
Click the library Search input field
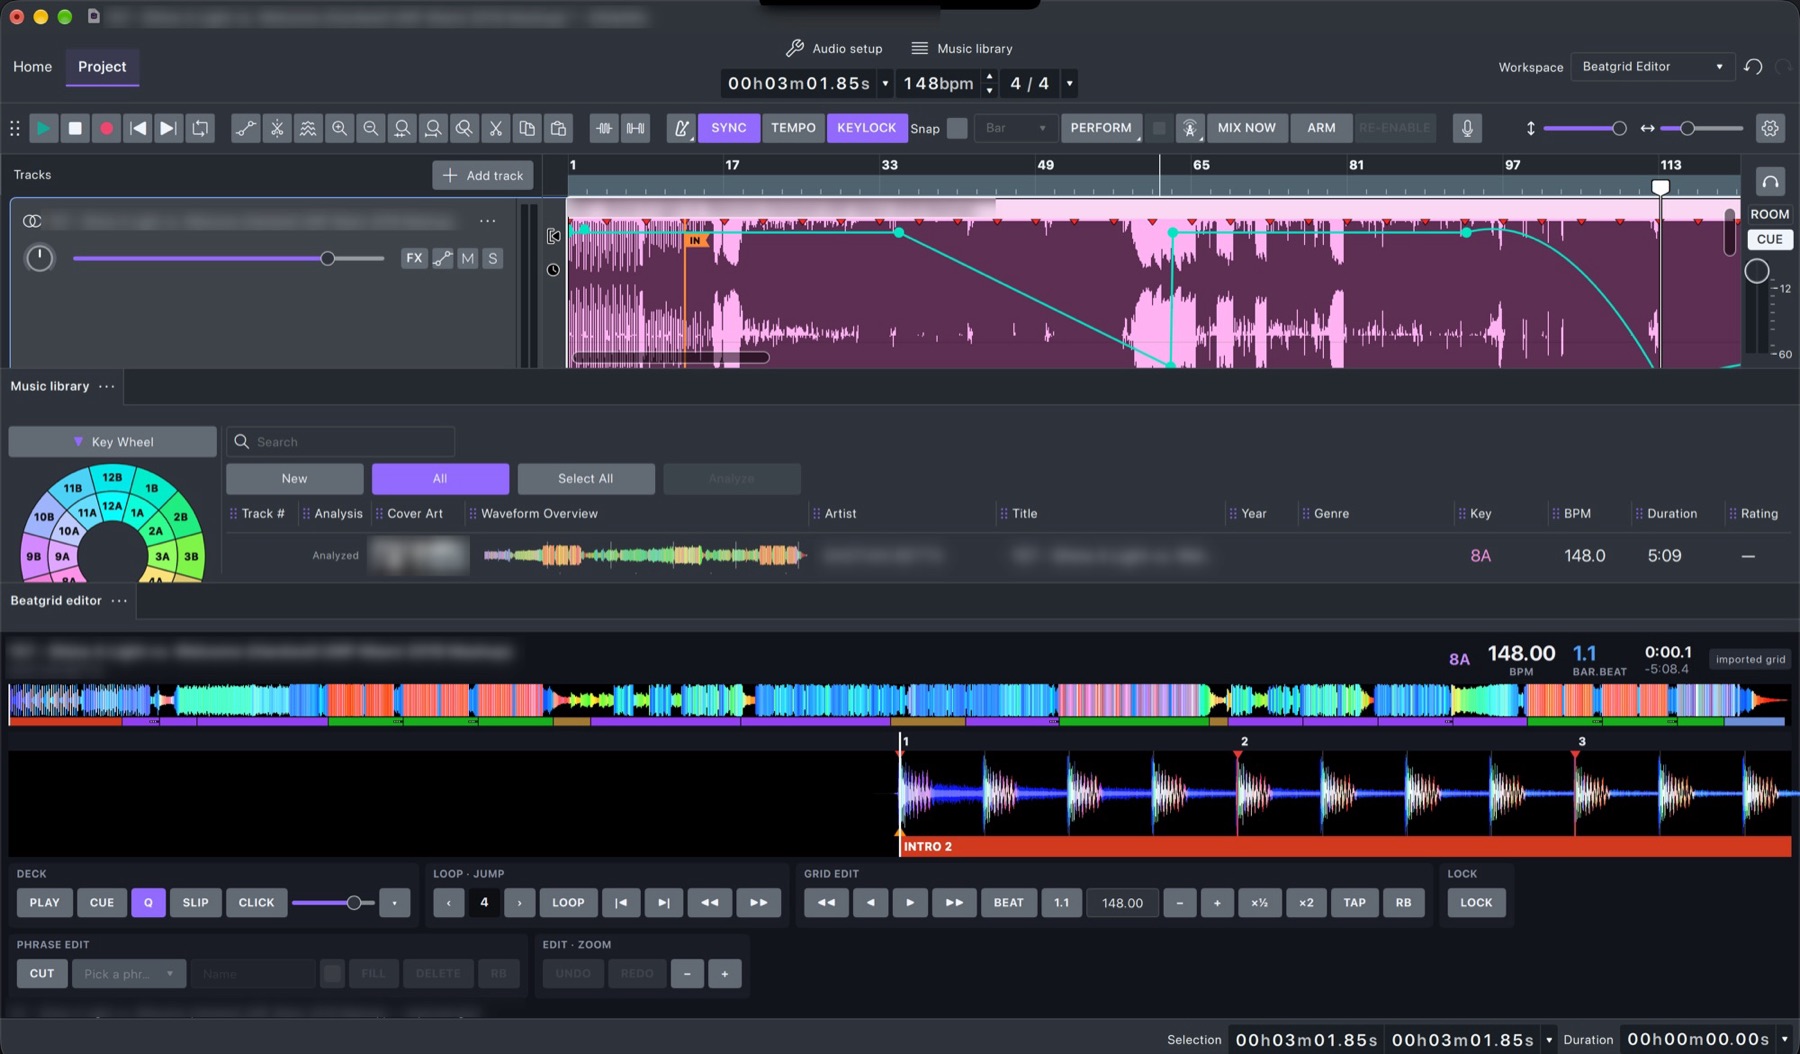point(341,442)
